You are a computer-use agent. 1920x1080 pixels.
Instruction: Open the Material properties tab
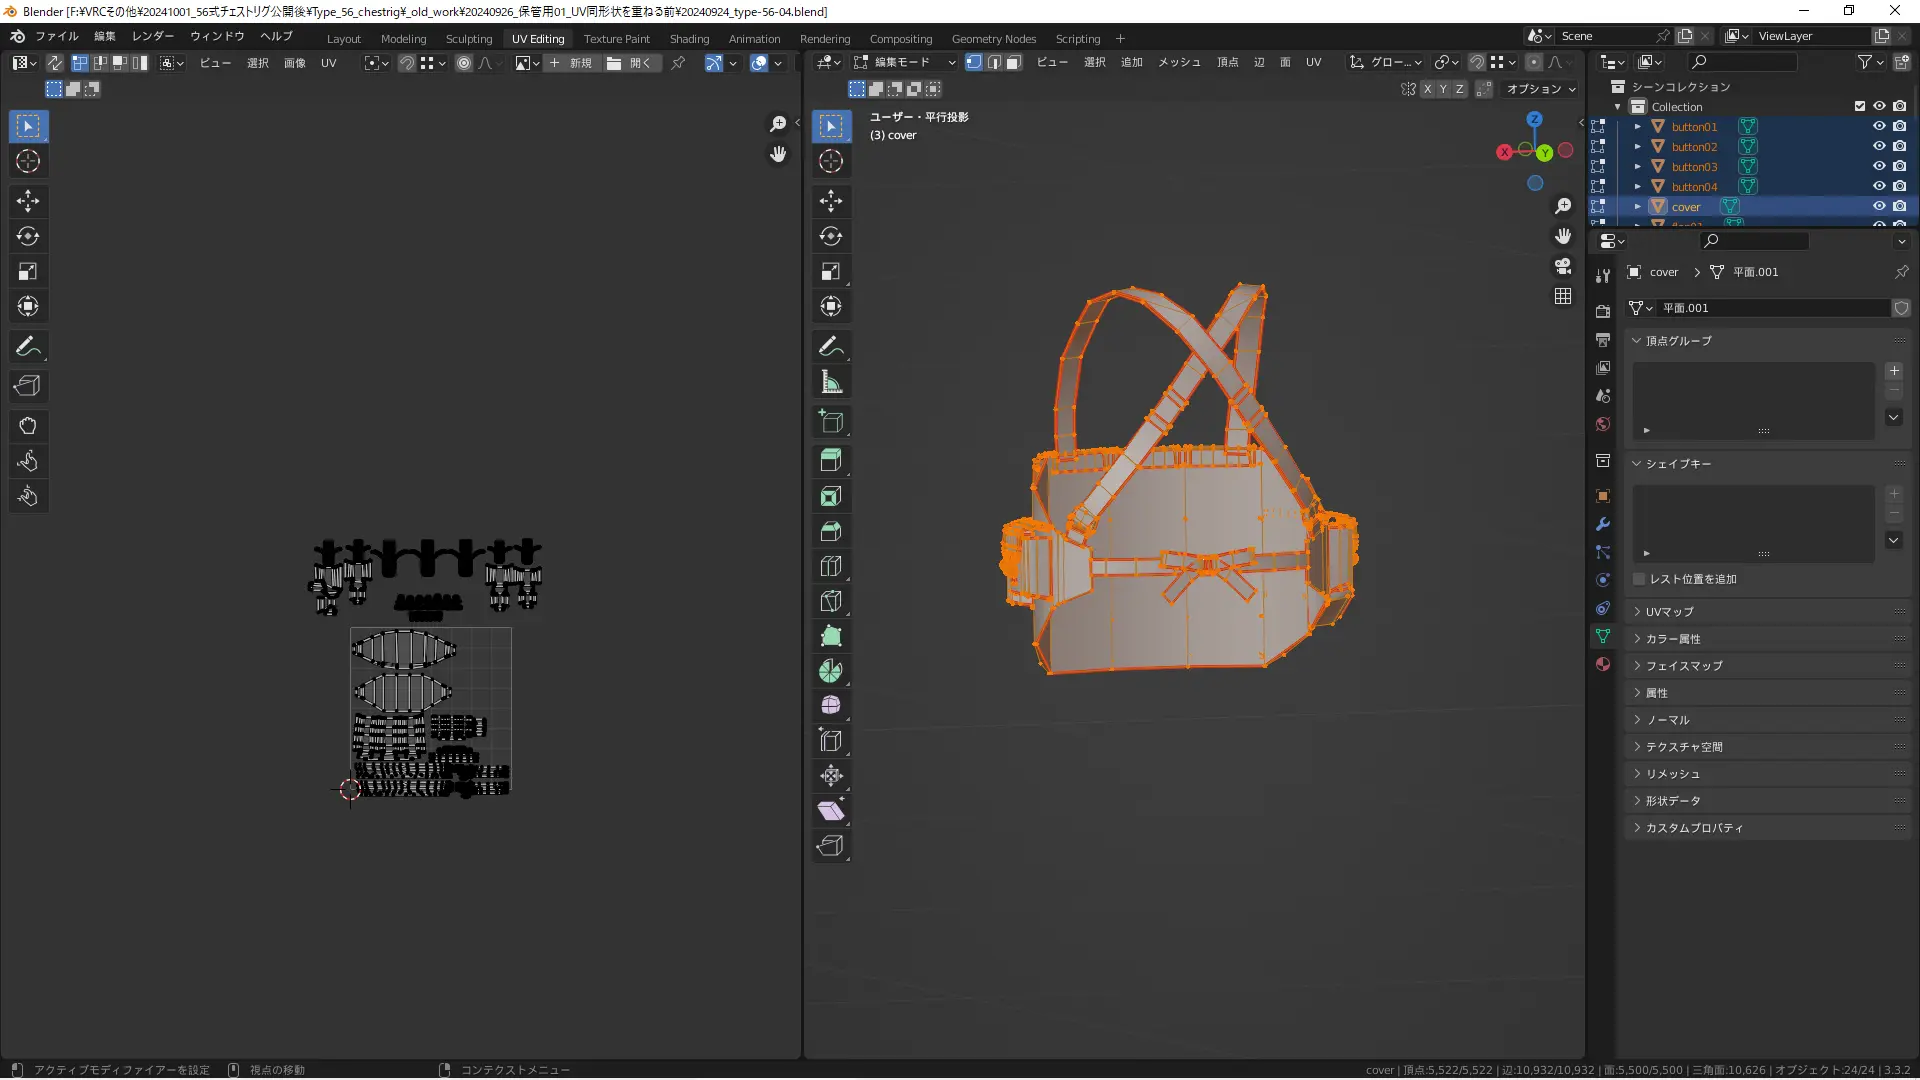(x=1603, y=664)
